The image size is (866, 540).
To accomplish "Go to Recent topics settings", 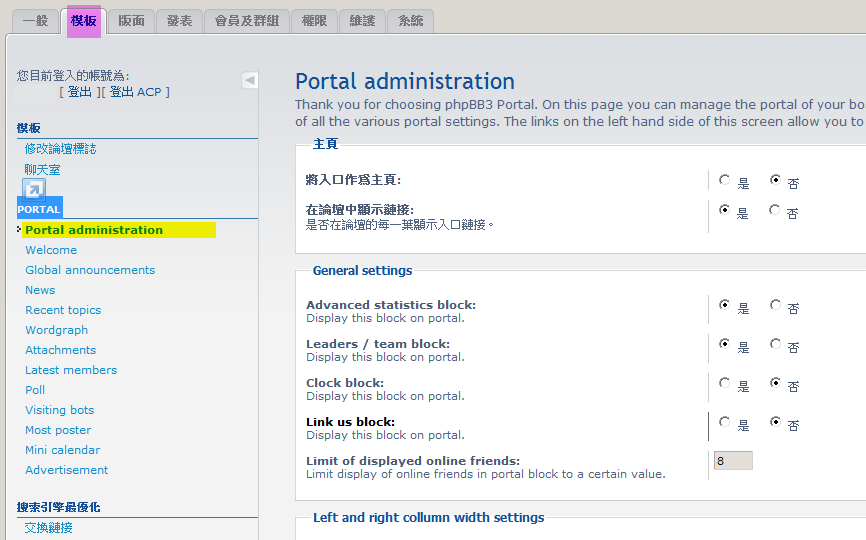I will [x=63, y=310].
